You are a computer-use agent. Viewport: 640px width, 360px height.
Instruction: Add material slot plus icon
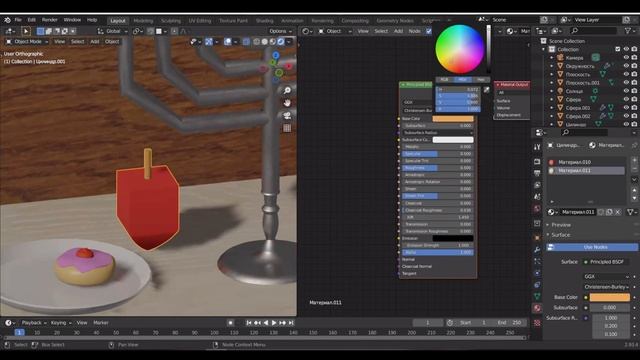pyautogui.click(x=634, y=161)
